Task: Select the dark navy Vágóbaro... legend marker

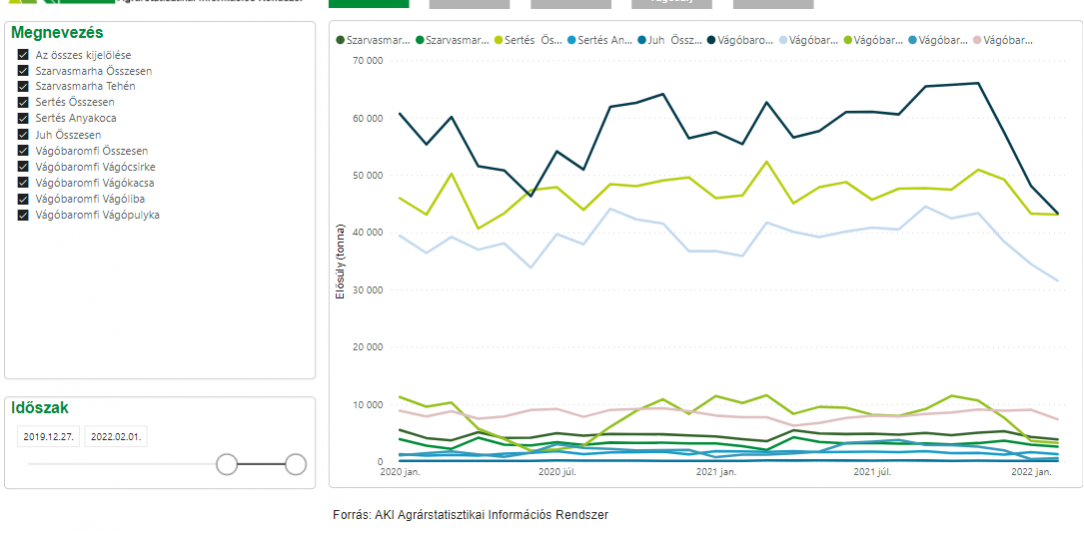Action: pos(711,40)
